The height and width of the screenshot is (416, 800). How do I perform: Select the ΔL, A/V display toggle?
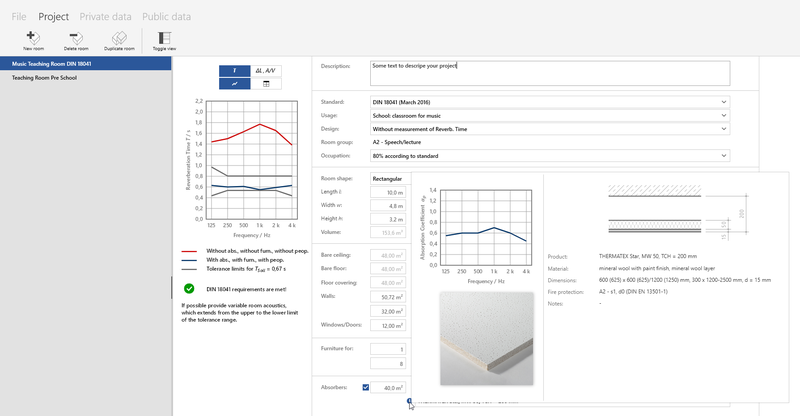tap(266, 71)
